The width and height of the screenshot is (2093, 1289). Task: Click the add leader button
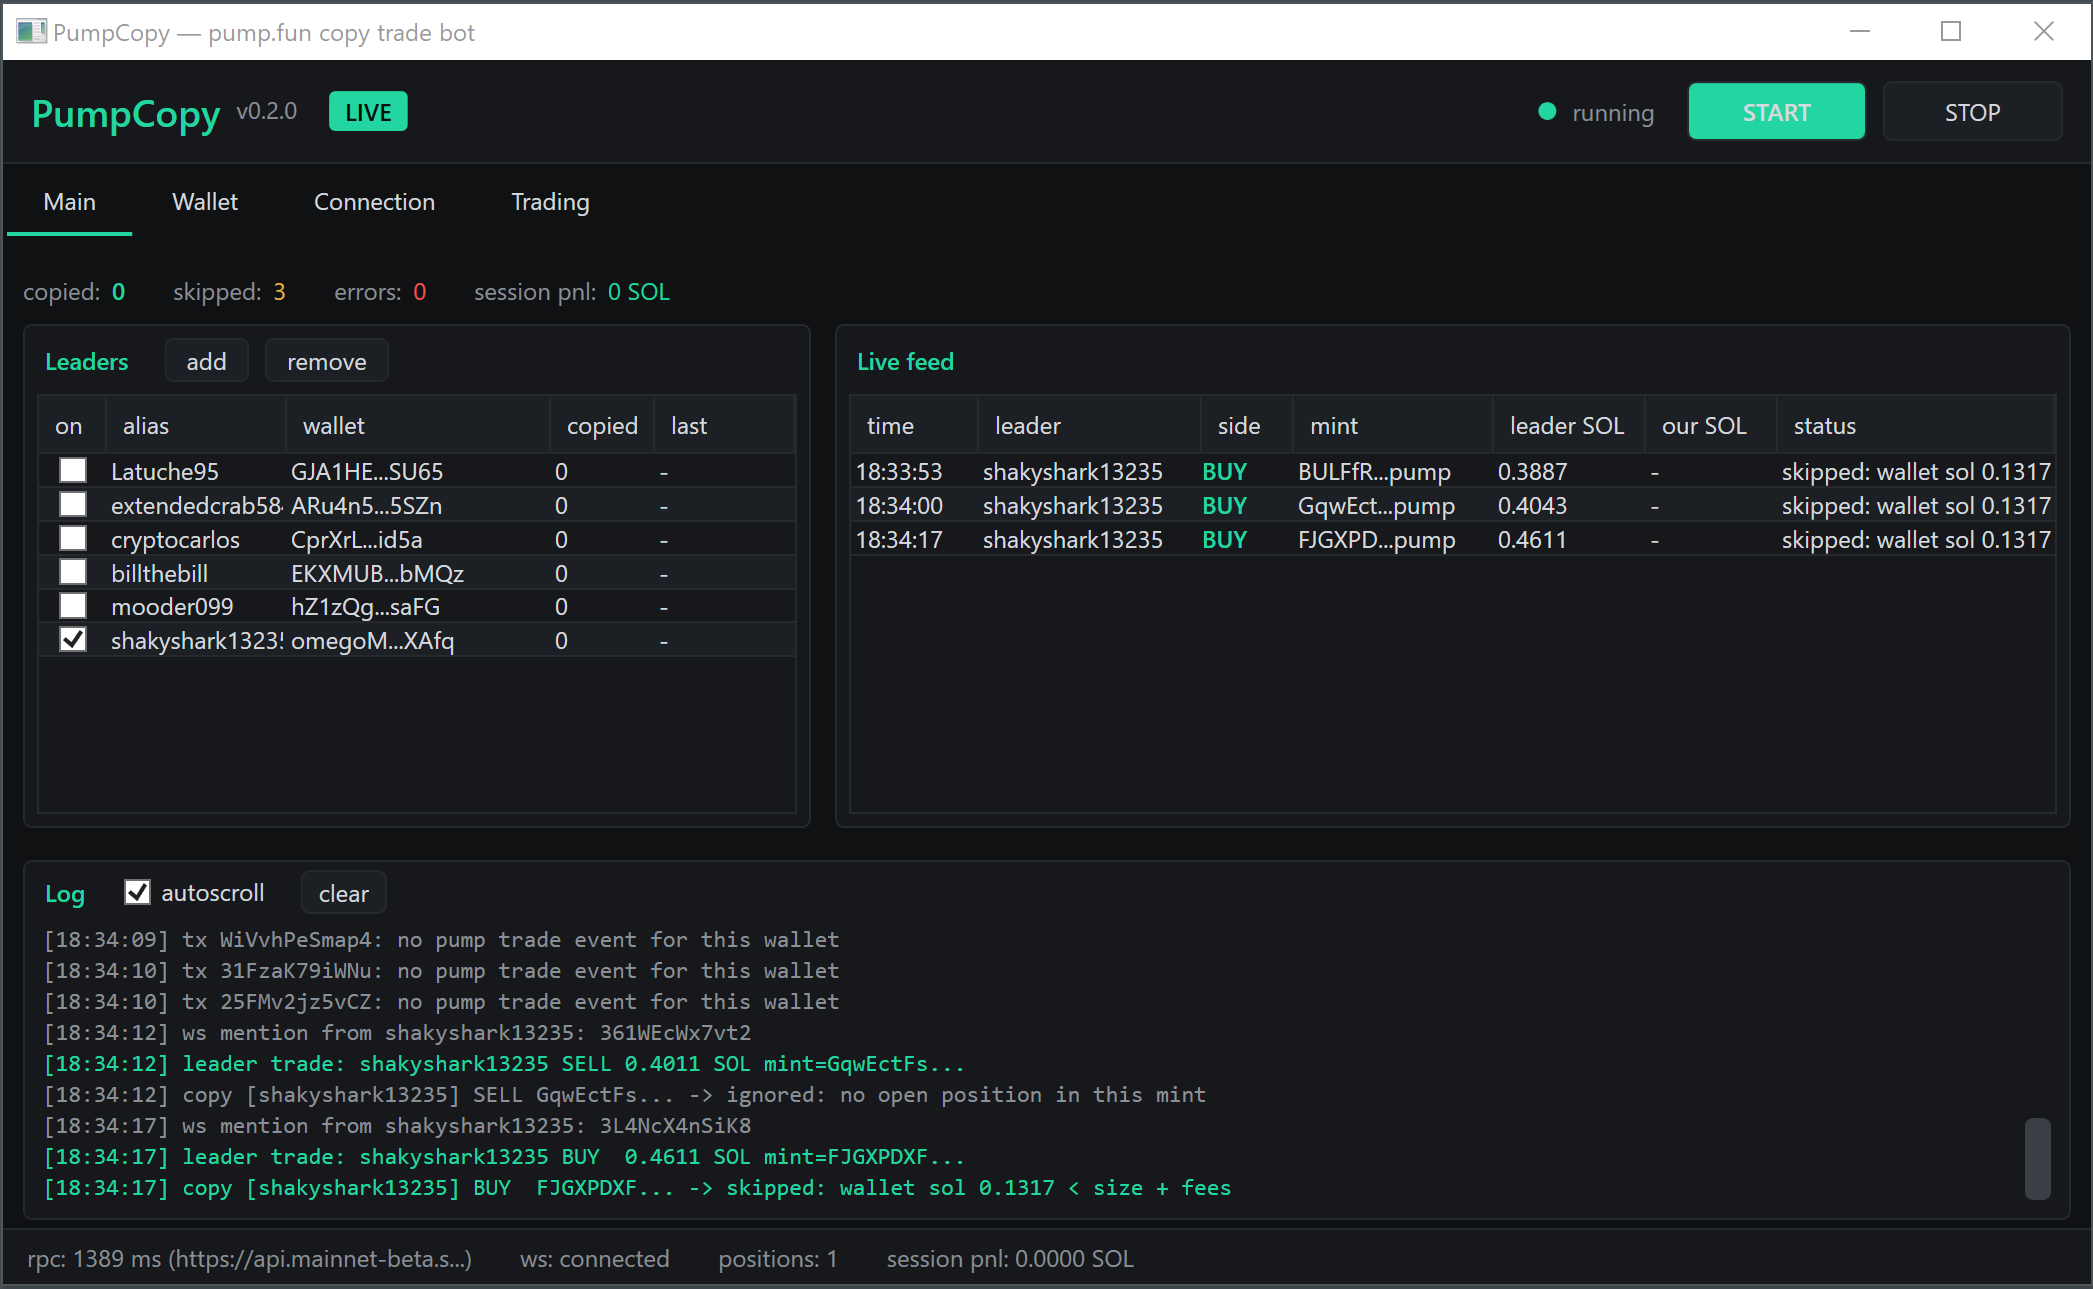point(206,361)
